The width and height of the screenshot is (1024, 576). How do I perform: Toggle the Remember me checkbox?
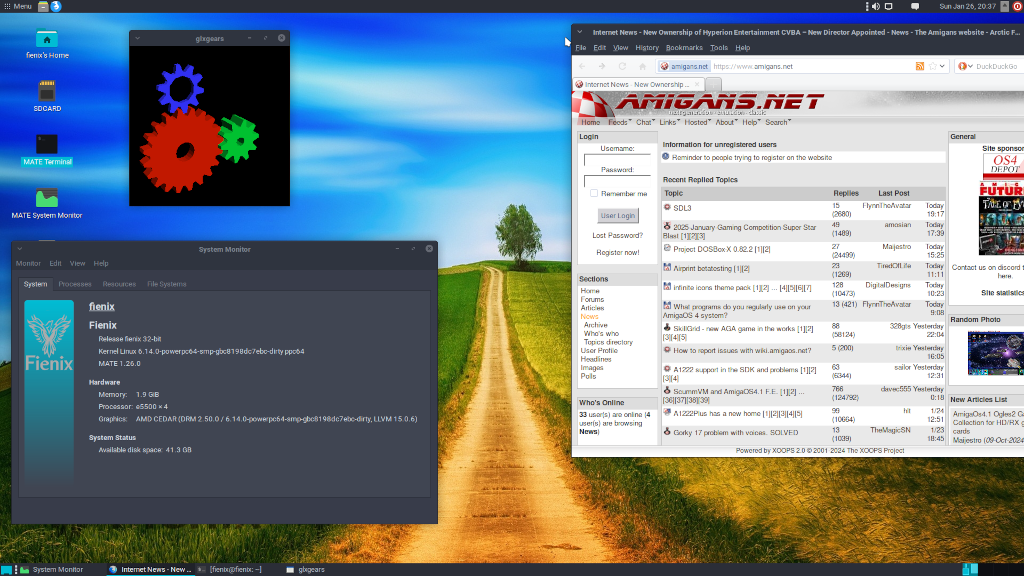[x=594, y=193]
